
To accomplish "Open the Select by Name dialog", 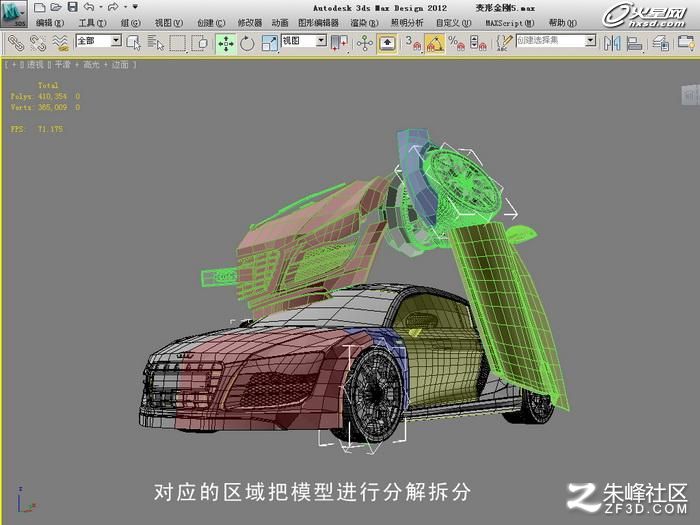I will click(156, 43).
